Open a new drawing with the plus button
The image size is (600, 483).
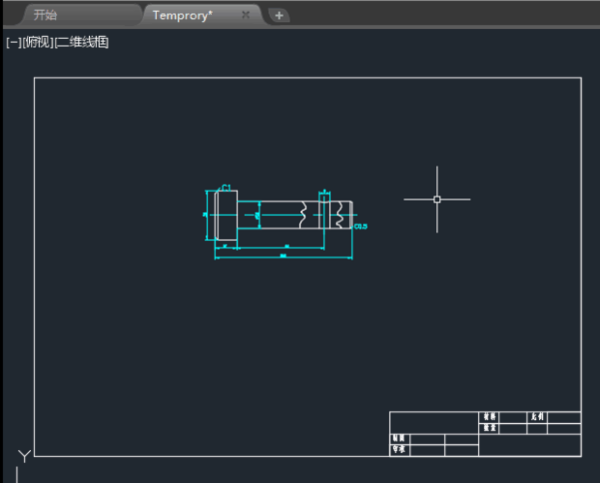(x=279, y=15)
